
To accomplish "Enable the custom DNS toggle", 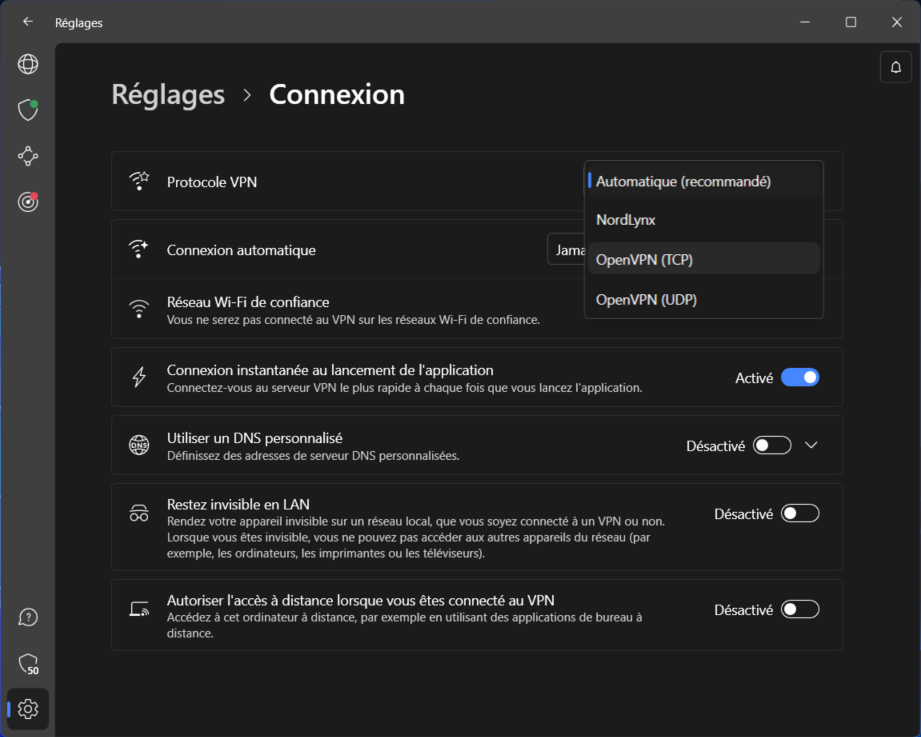I will 772,446.
